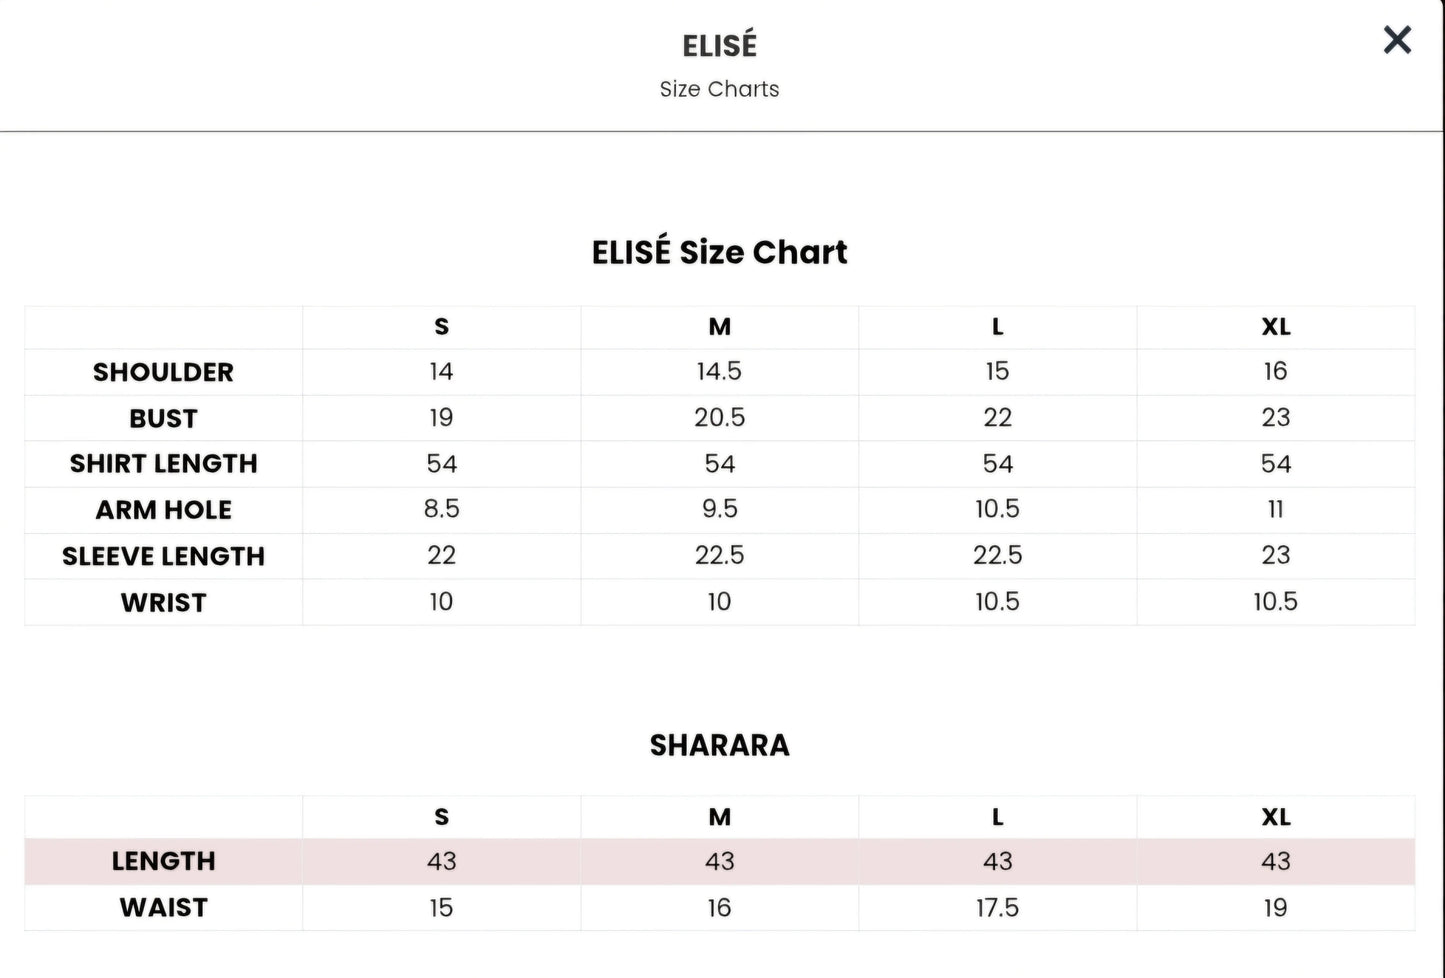
Task: Click the SHOULDER row label
Action: click(x=163, y=372)
